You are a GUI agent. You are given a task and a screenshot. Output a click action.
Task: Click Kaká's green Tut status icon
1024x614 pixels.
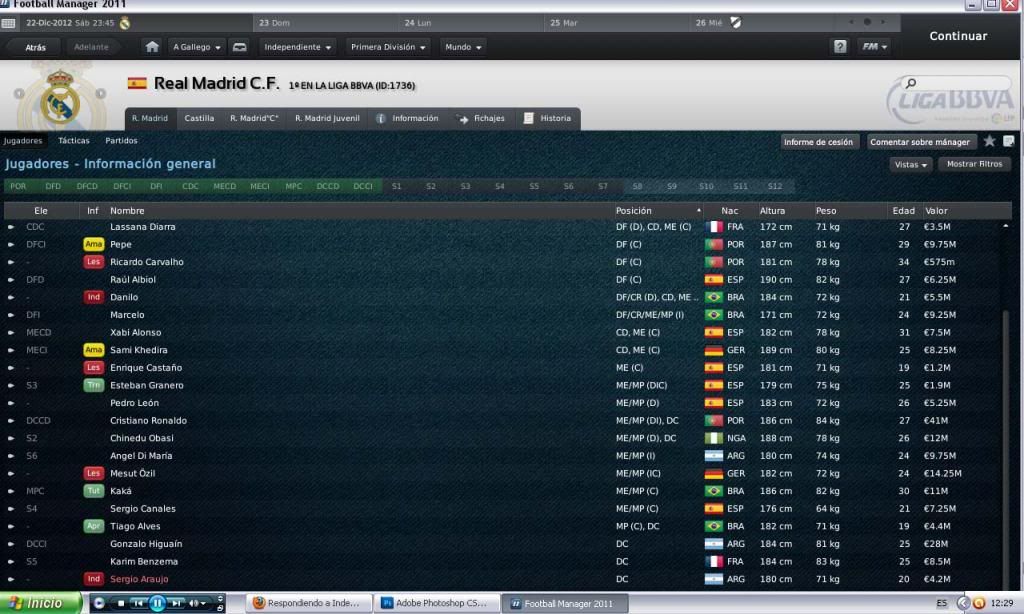coord(93,491)
